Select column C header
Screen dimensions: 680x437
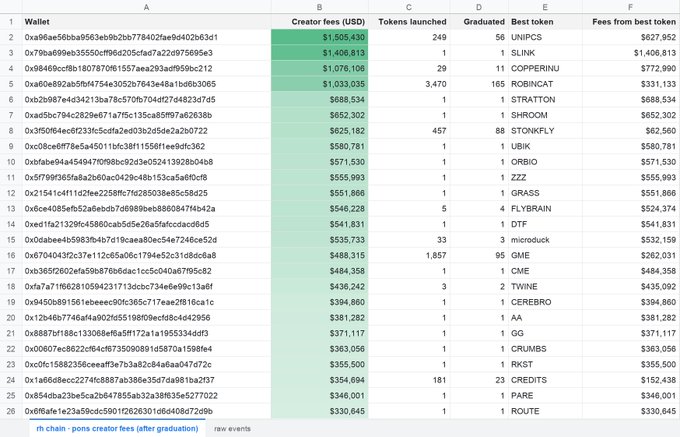click(x=409, y=7)
